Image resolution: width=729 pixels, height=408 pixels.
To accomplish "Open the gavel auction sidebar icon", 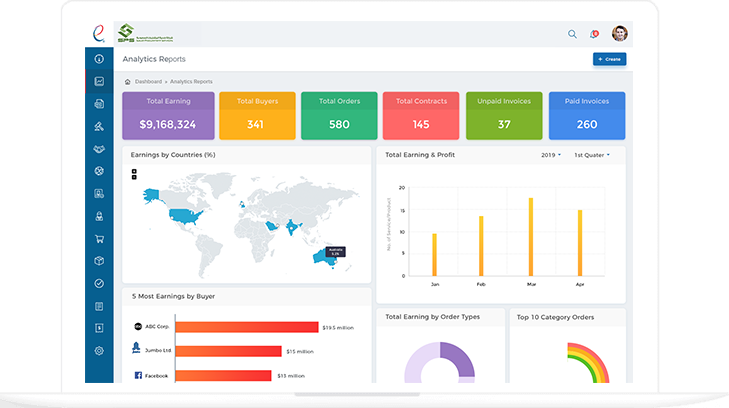I will click(x=100, y=126).
